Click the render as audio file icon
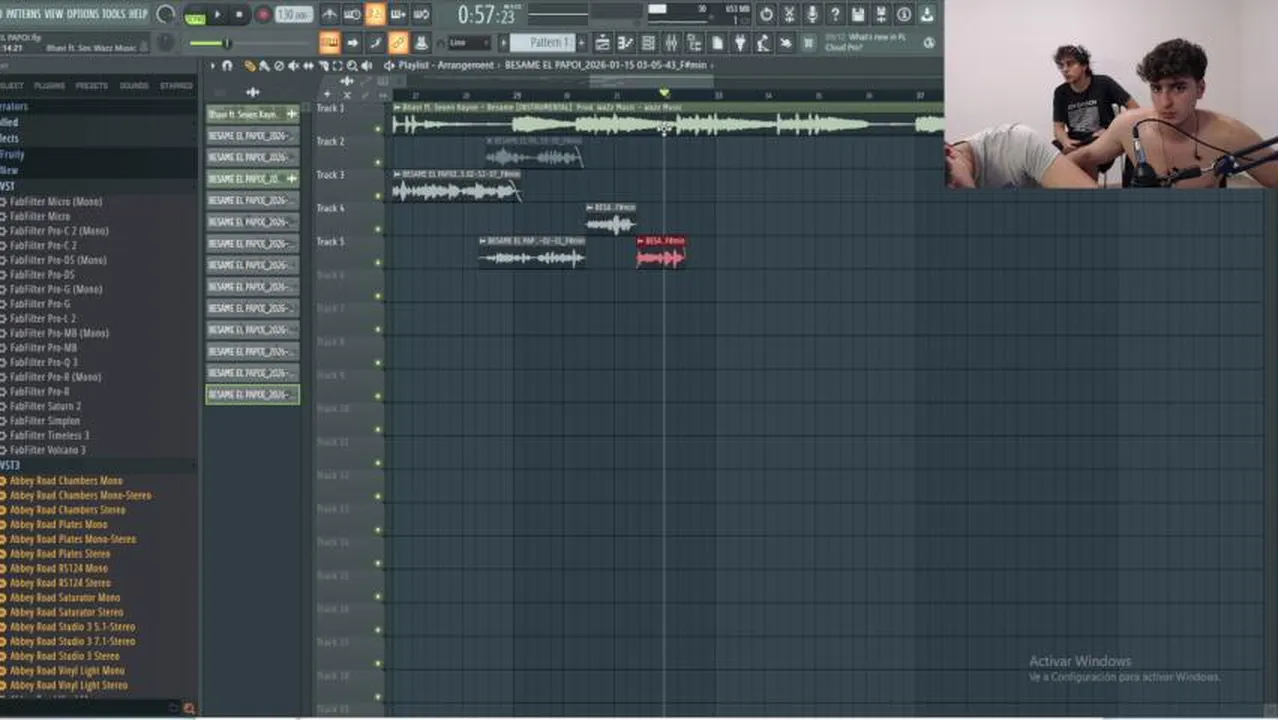The width and height of the screenshot is (1278, 720). [x=881, y=14]
